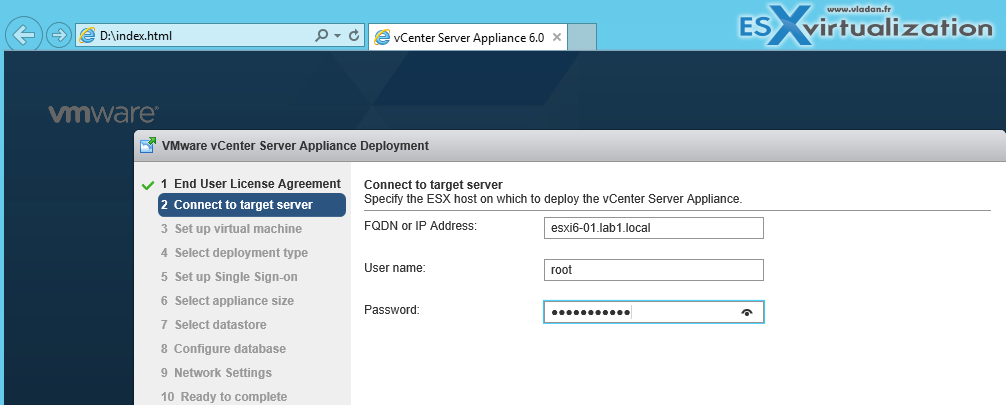Screen dimensions: 1006x405
Task: Click the 'FQDN or IP Address:' label
Action: 420,227
